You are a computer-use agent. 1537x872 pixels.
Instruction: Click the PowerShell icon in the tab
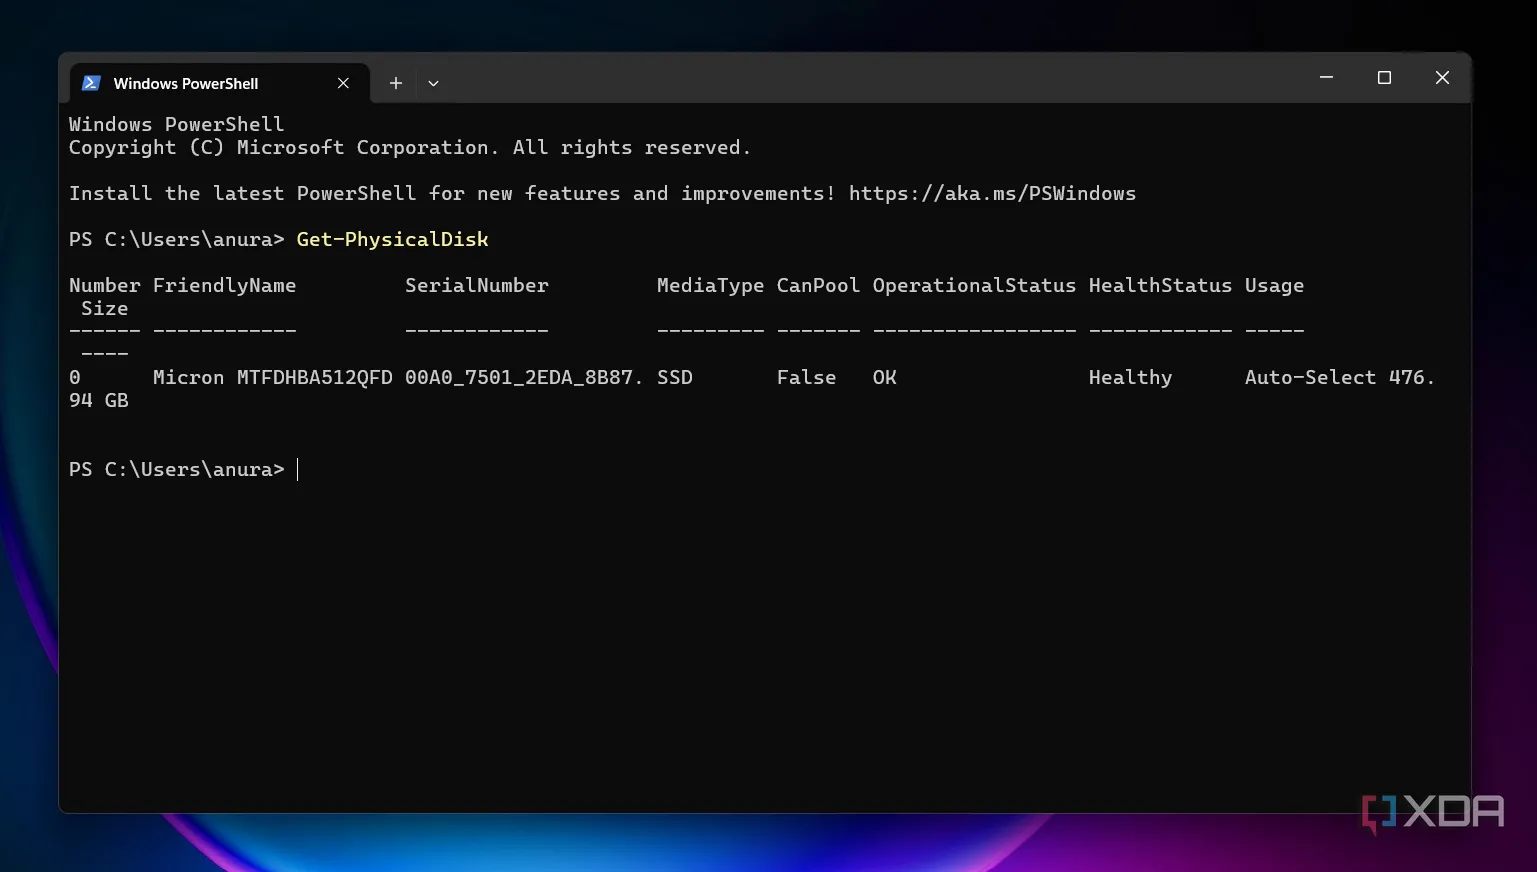coord(91,83)
